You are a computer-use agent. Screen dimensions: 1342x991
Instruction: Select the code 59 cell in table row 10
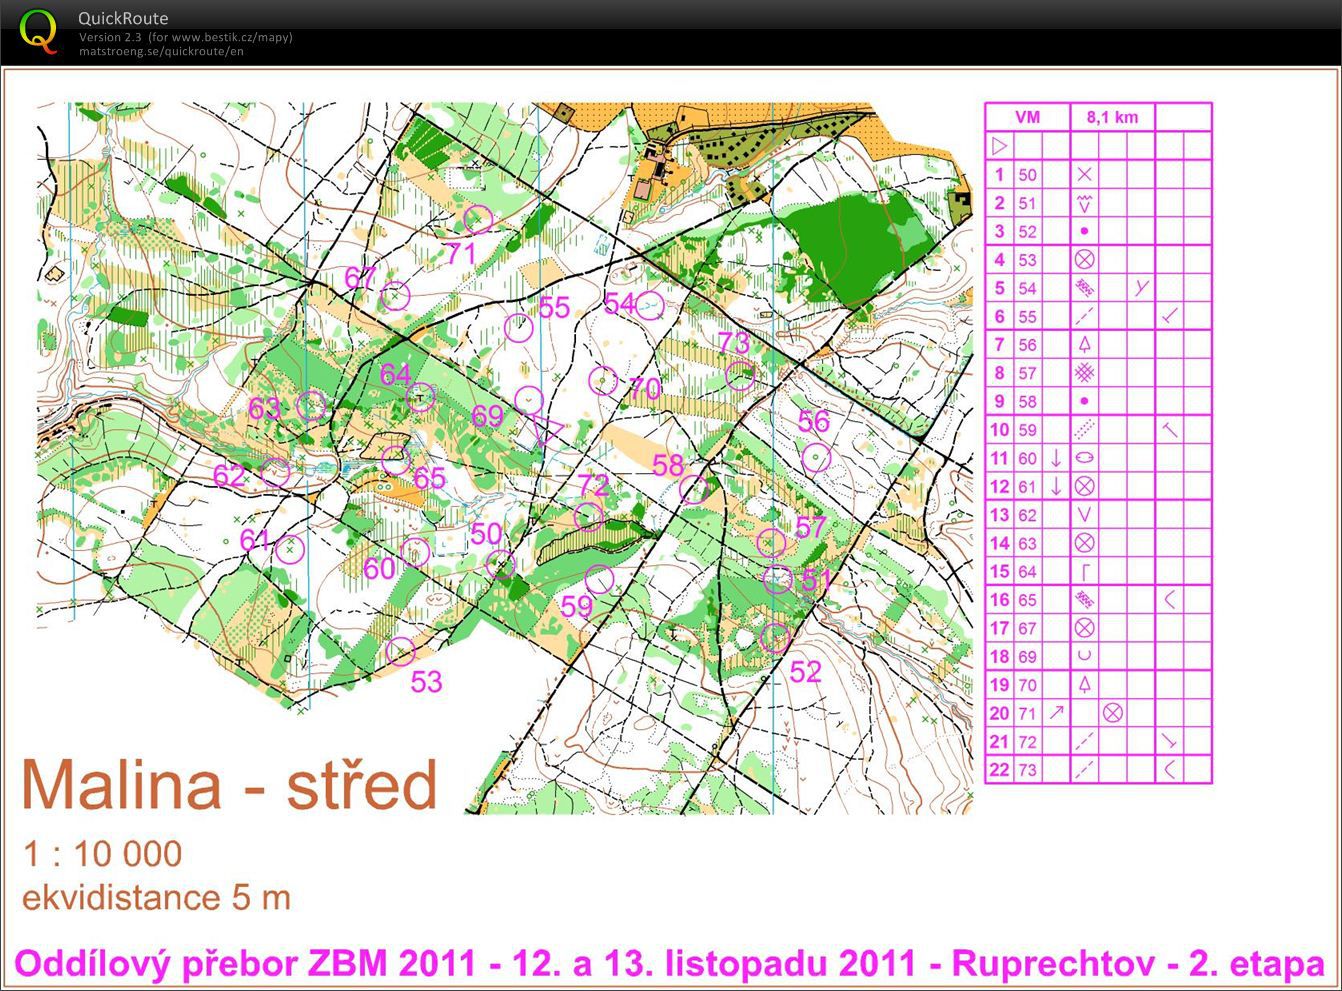click(1028, 430)
